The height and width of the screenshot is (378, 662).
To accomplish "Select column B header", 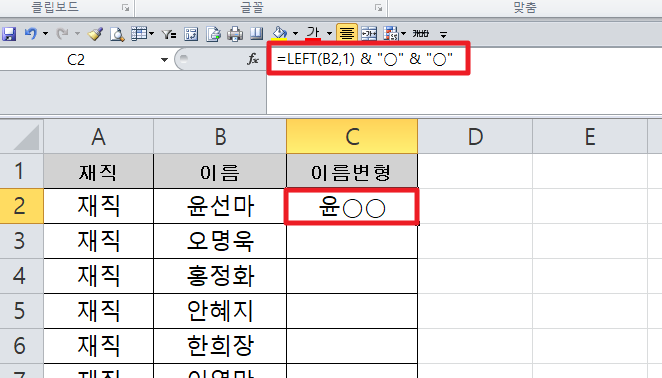I will [220, 136].
